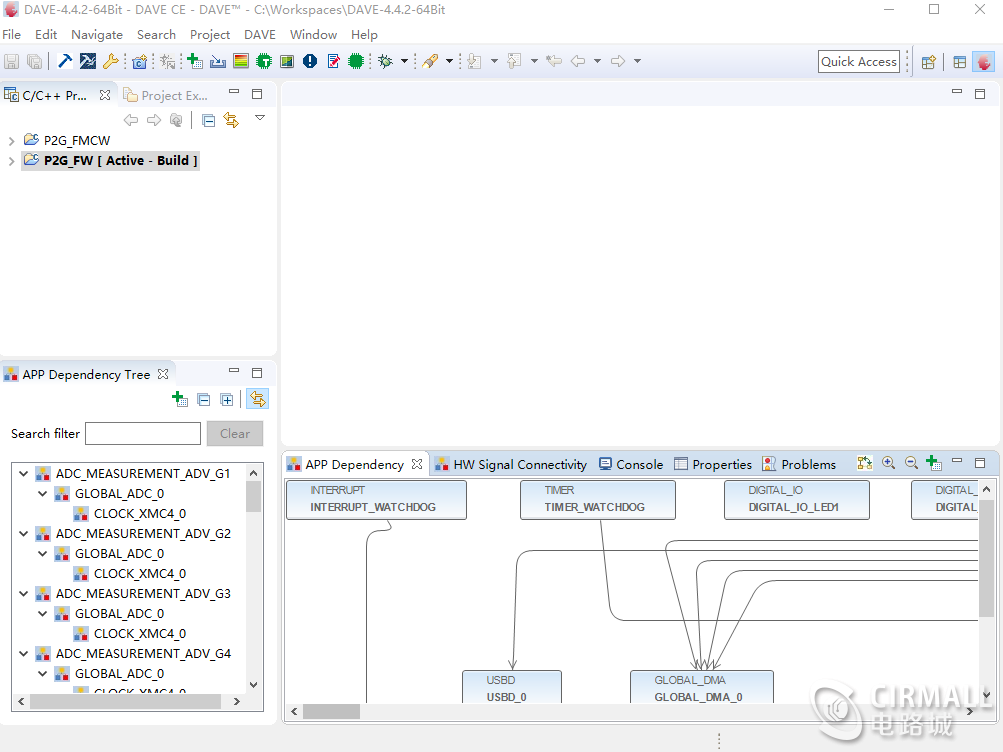Toggle Link with Editor in C/C++ Projects panel
Viewport: 1003px width, 752px height.
click(231, 120)
